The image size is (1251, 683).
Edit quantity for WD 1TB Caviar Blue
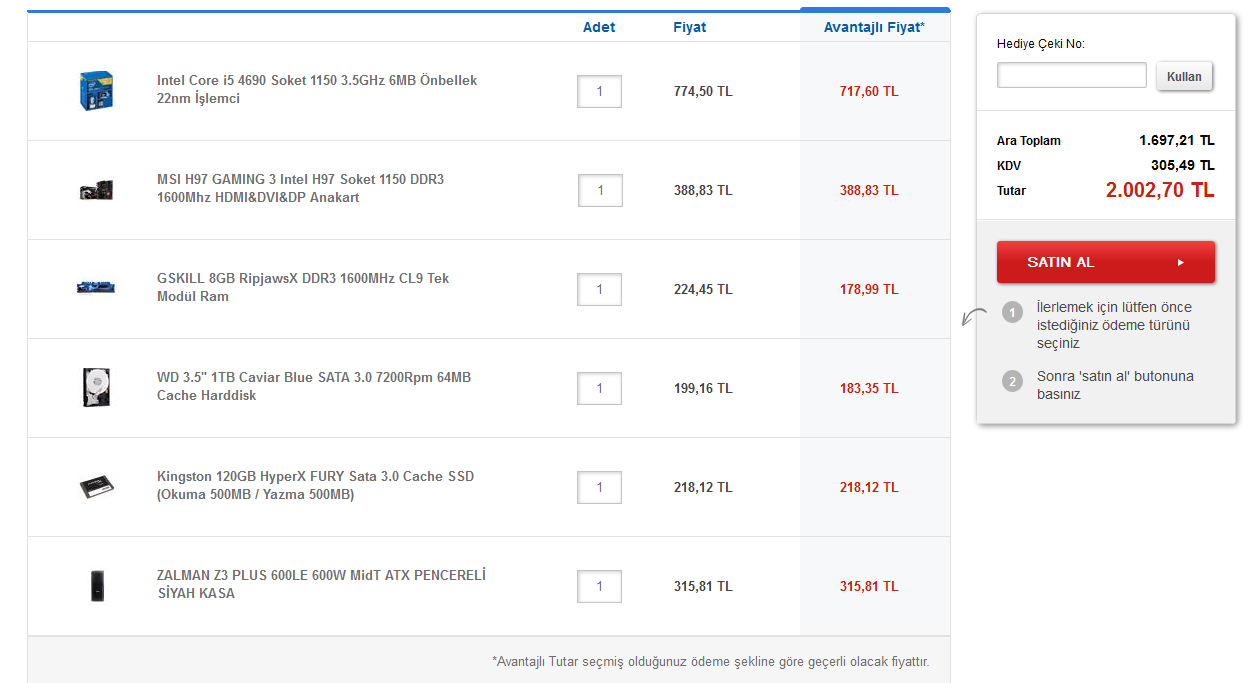tap(599, 389)
